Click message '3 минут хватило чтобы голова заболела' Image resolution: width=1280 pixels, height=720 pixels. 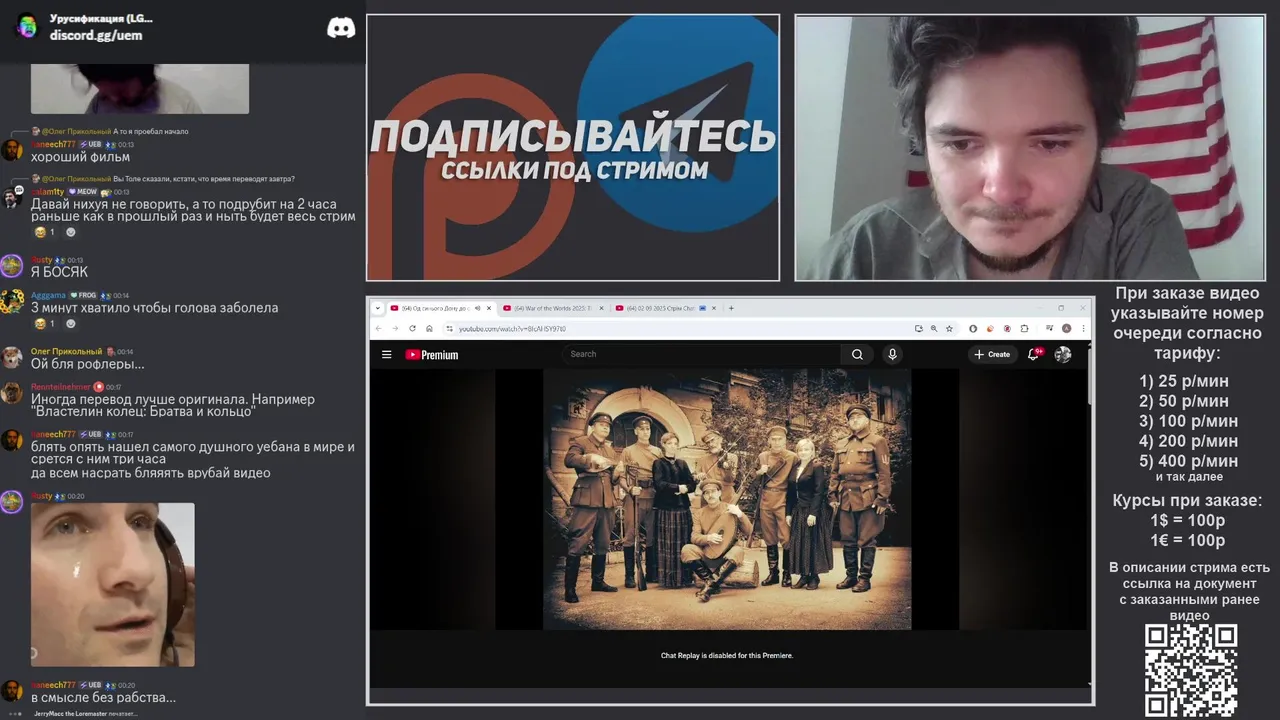154,308
